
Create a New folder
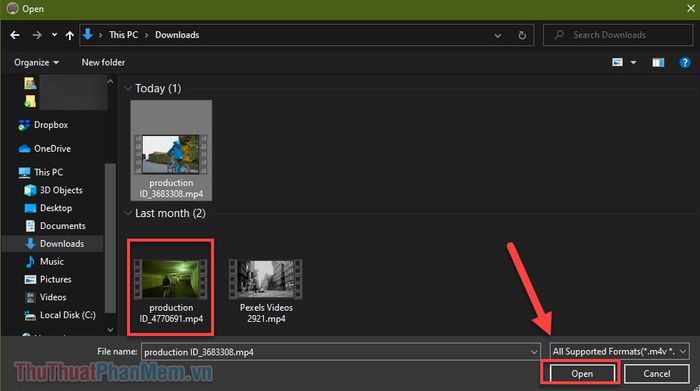(103, 62)
